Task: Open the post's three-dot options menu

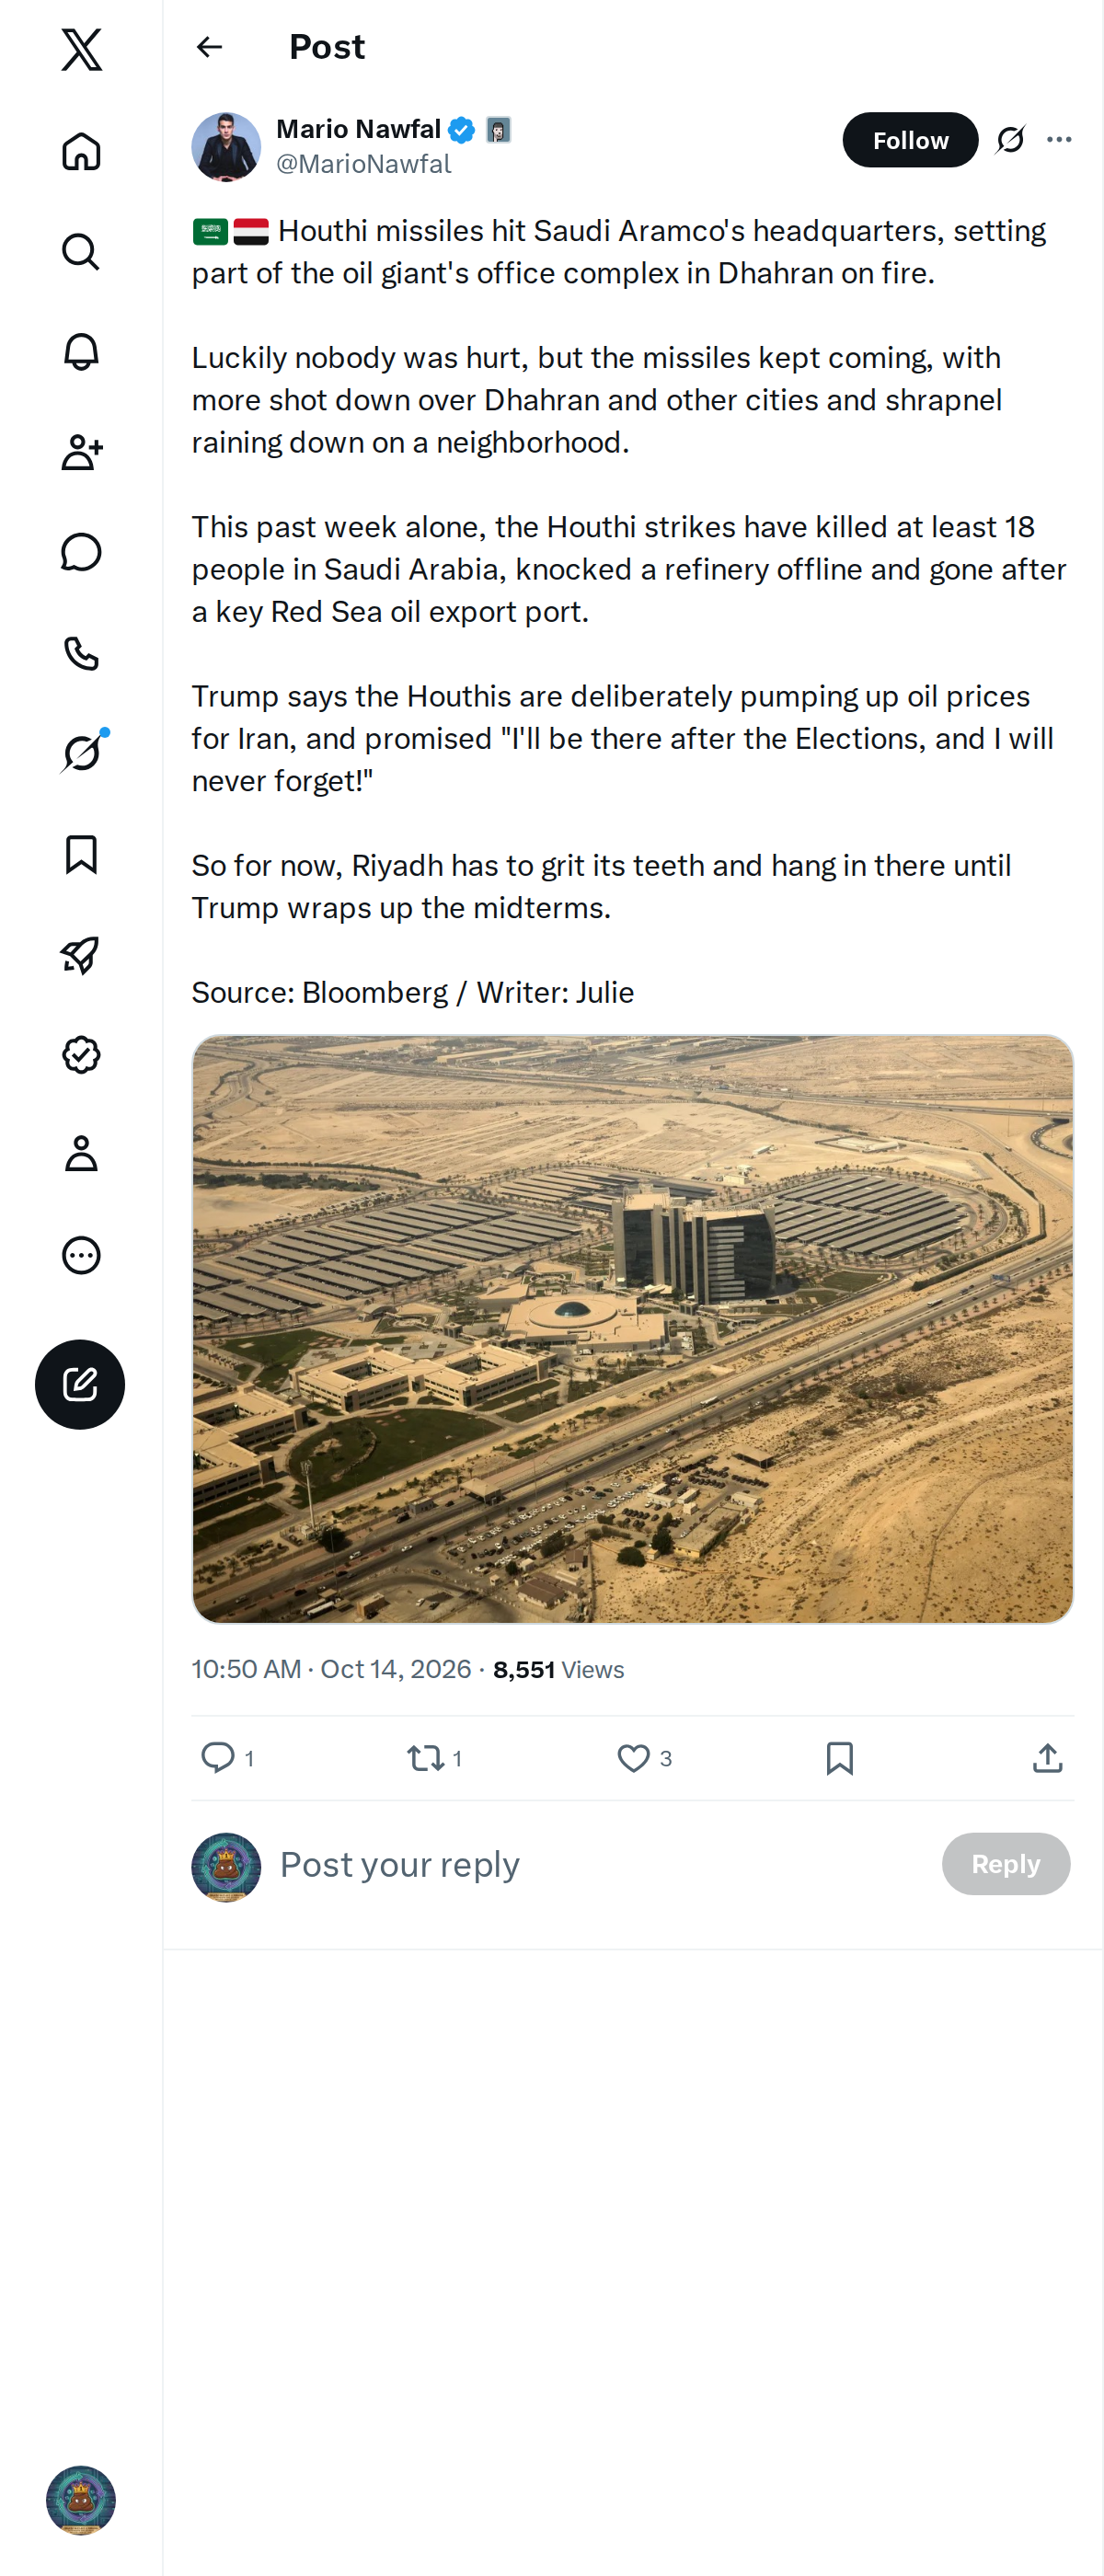Action: [x=1059, y=140]
